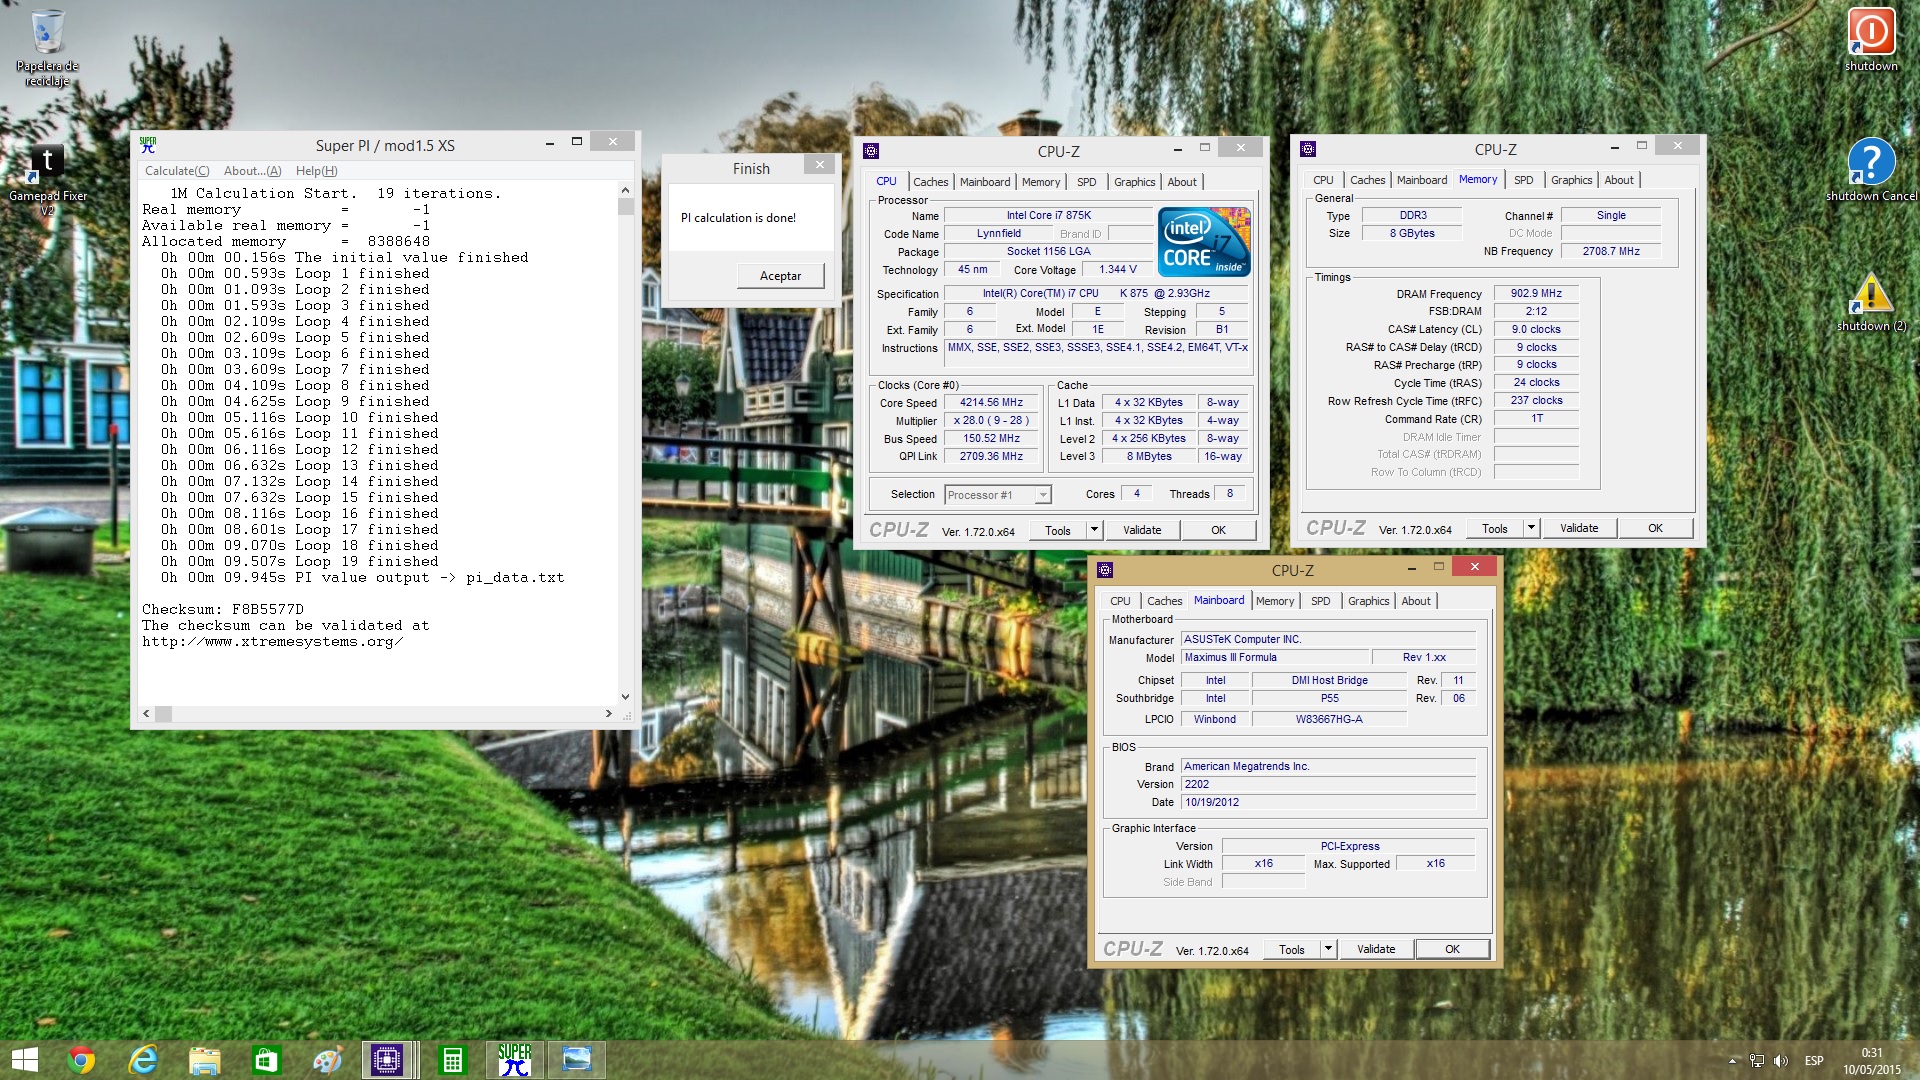The height and width of the screenshot is (1080, 1920).
Task: Click Super PI horizontal scroll right arrow
Action: click(608, 714)
